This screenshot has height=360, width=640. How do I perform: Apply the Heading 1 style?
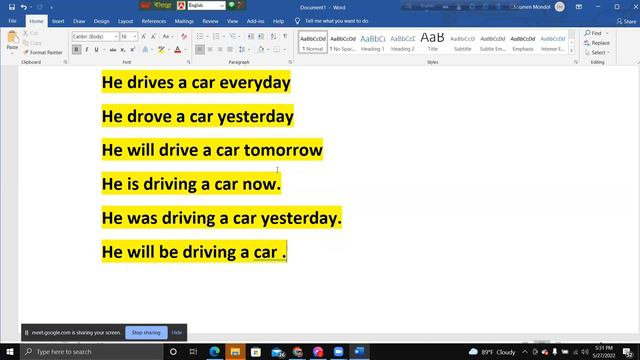point(372,42)
